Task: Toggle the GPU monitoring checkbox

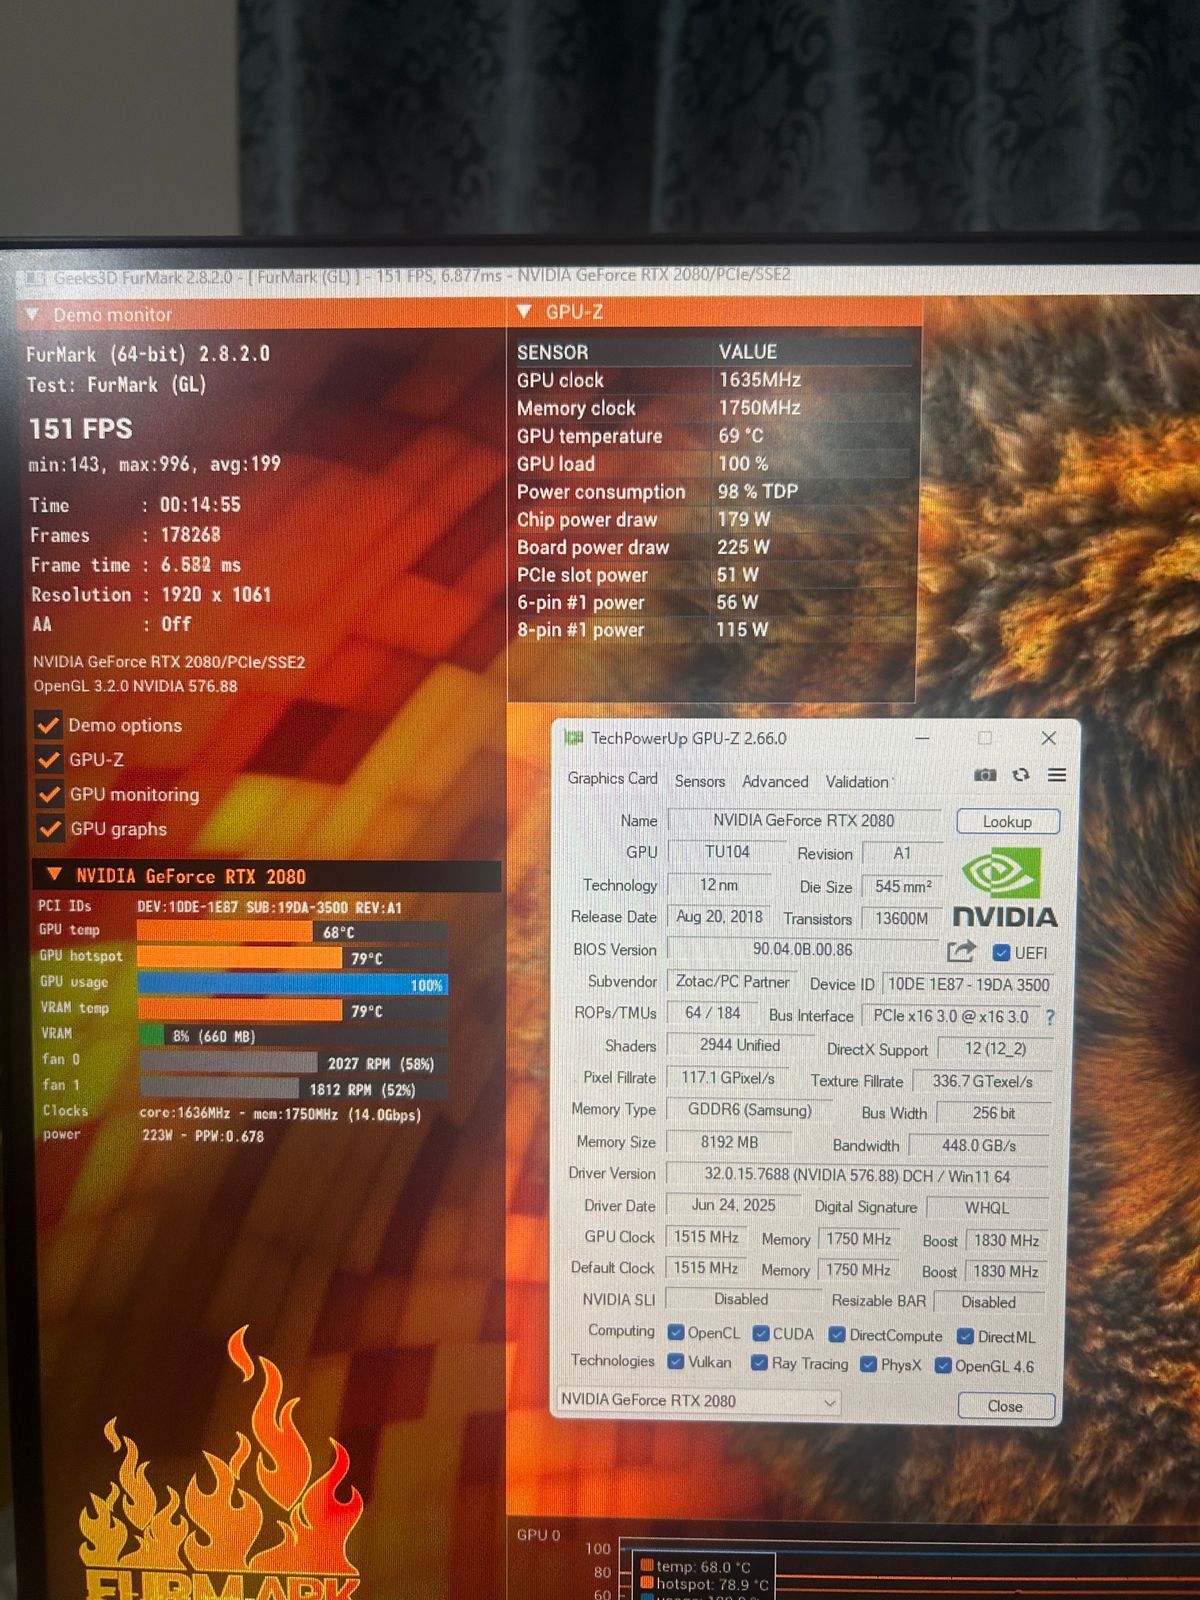Action: [x=49, y=794]
